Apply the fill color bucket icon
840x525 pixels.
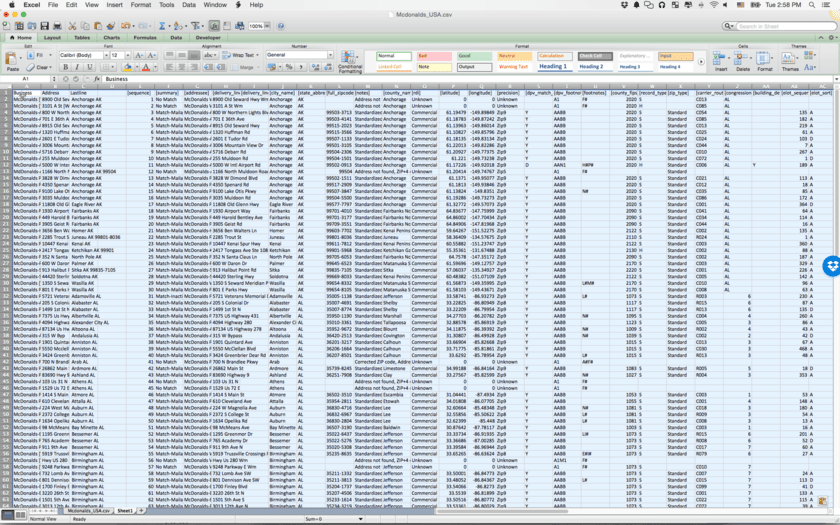click(127, 67)
